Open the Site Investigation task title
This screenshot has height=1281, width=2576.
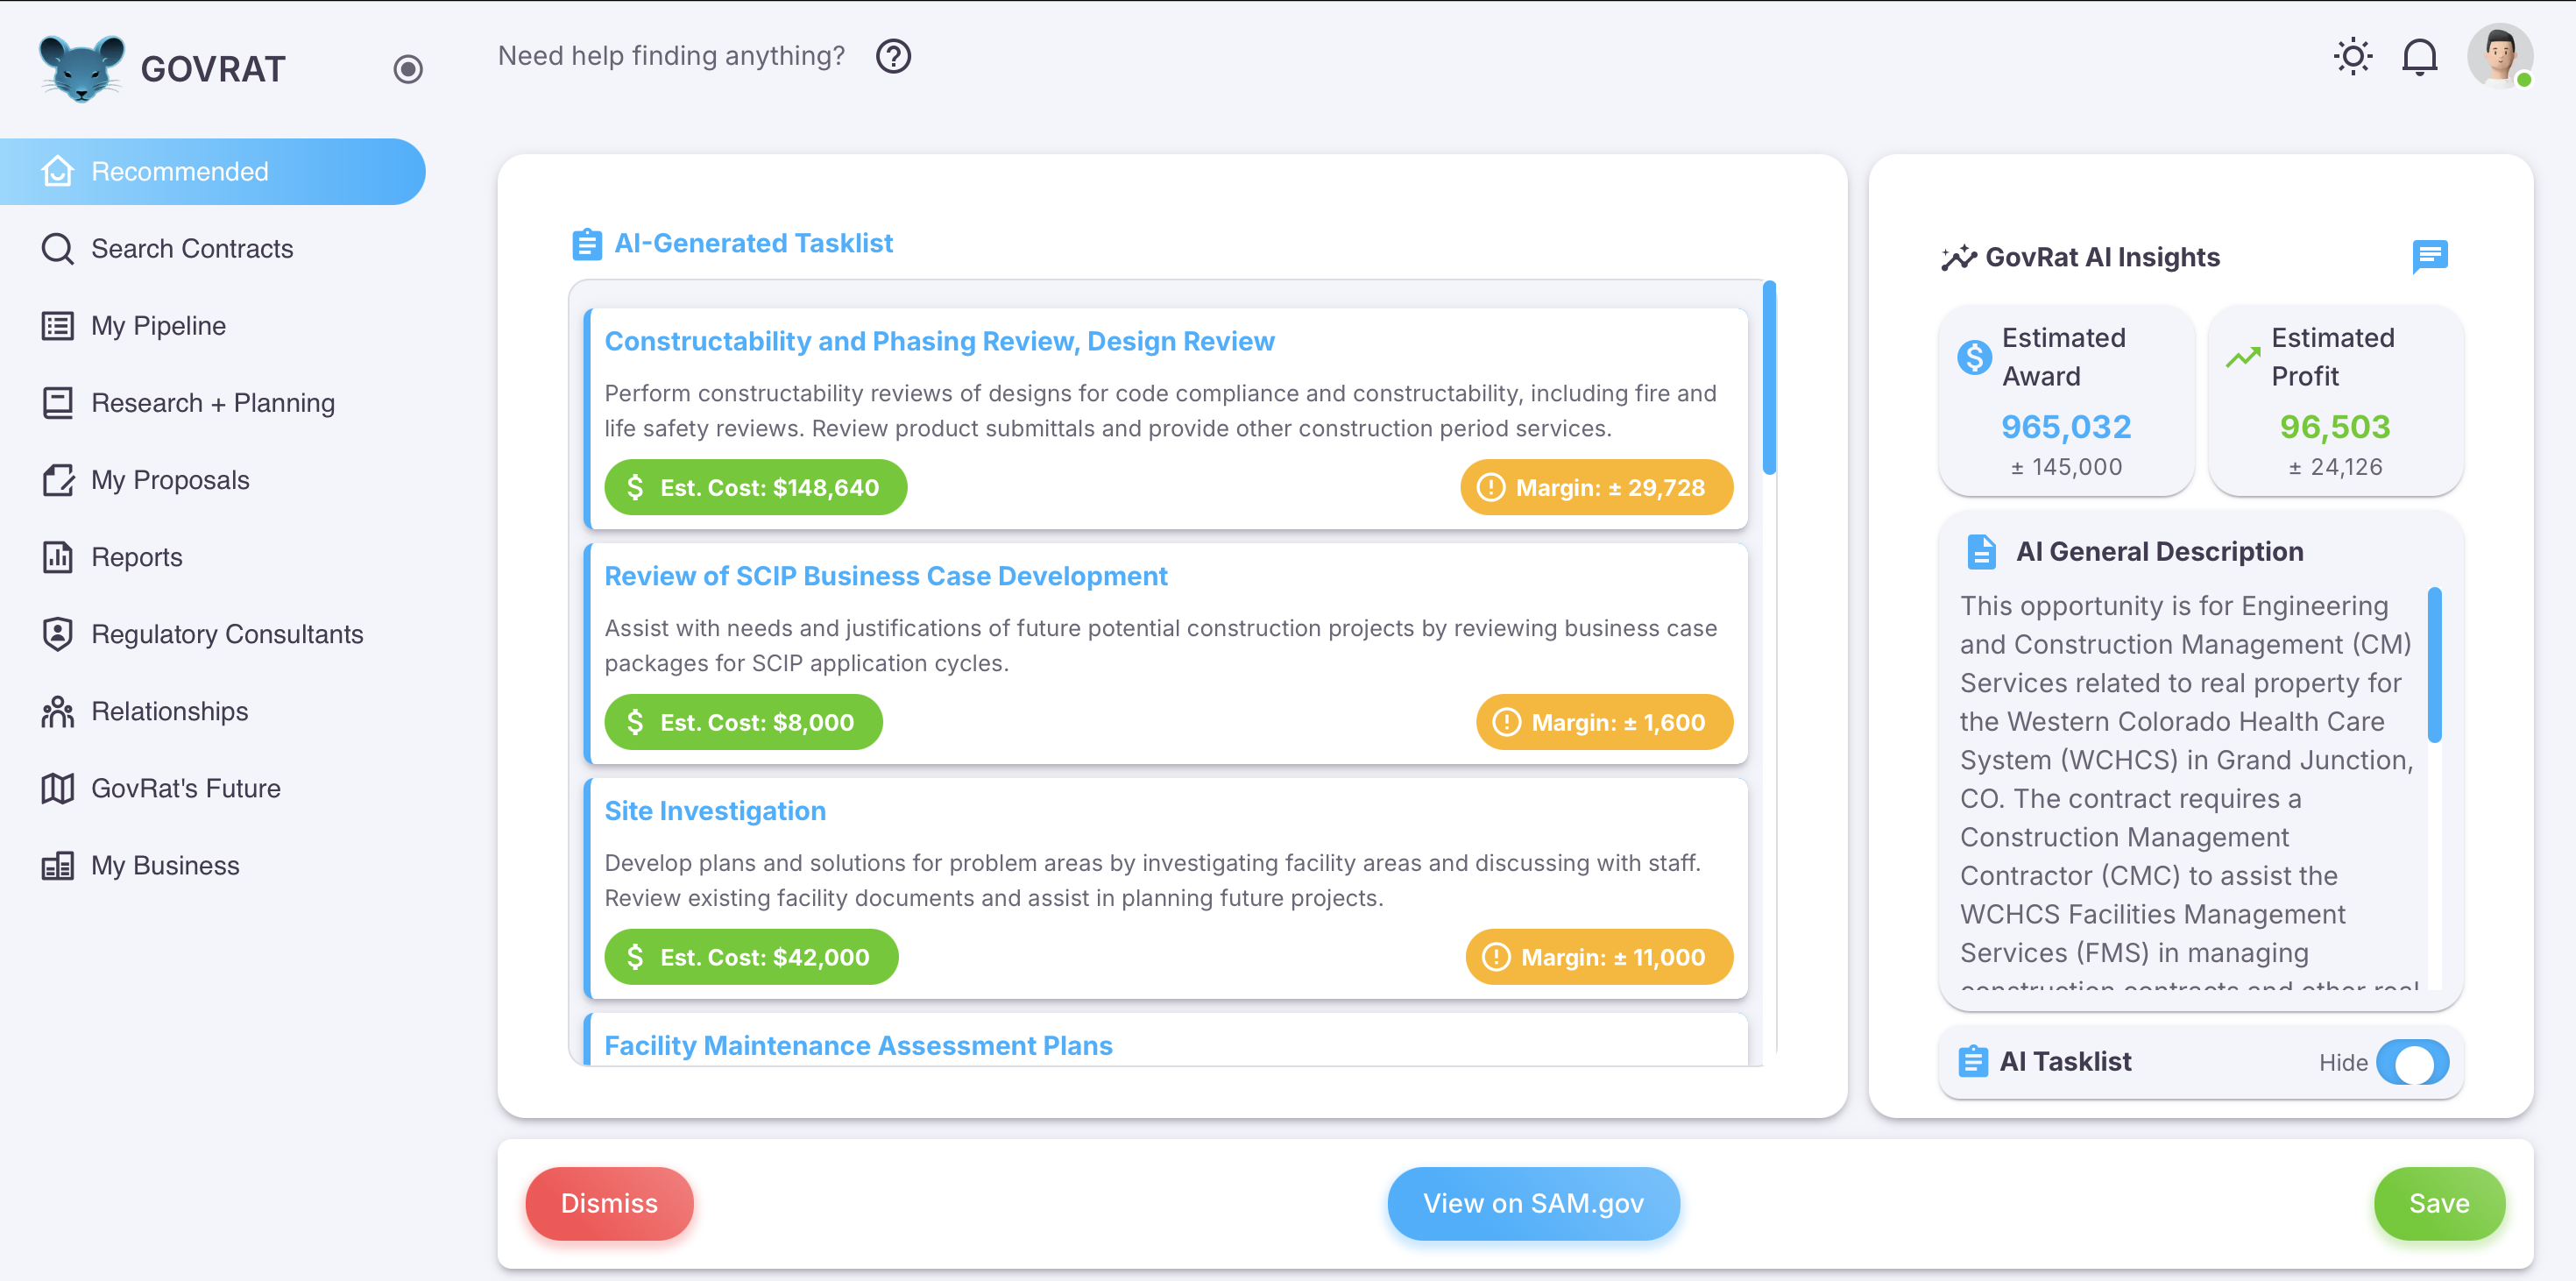[x=715, y=811]
